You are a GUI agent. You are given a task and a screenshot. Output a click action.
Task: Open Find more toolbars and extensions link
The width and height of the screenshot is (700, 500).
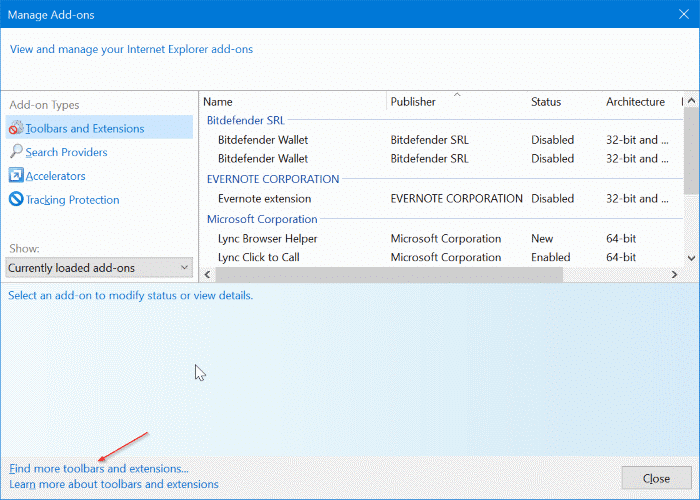[99, 469]
